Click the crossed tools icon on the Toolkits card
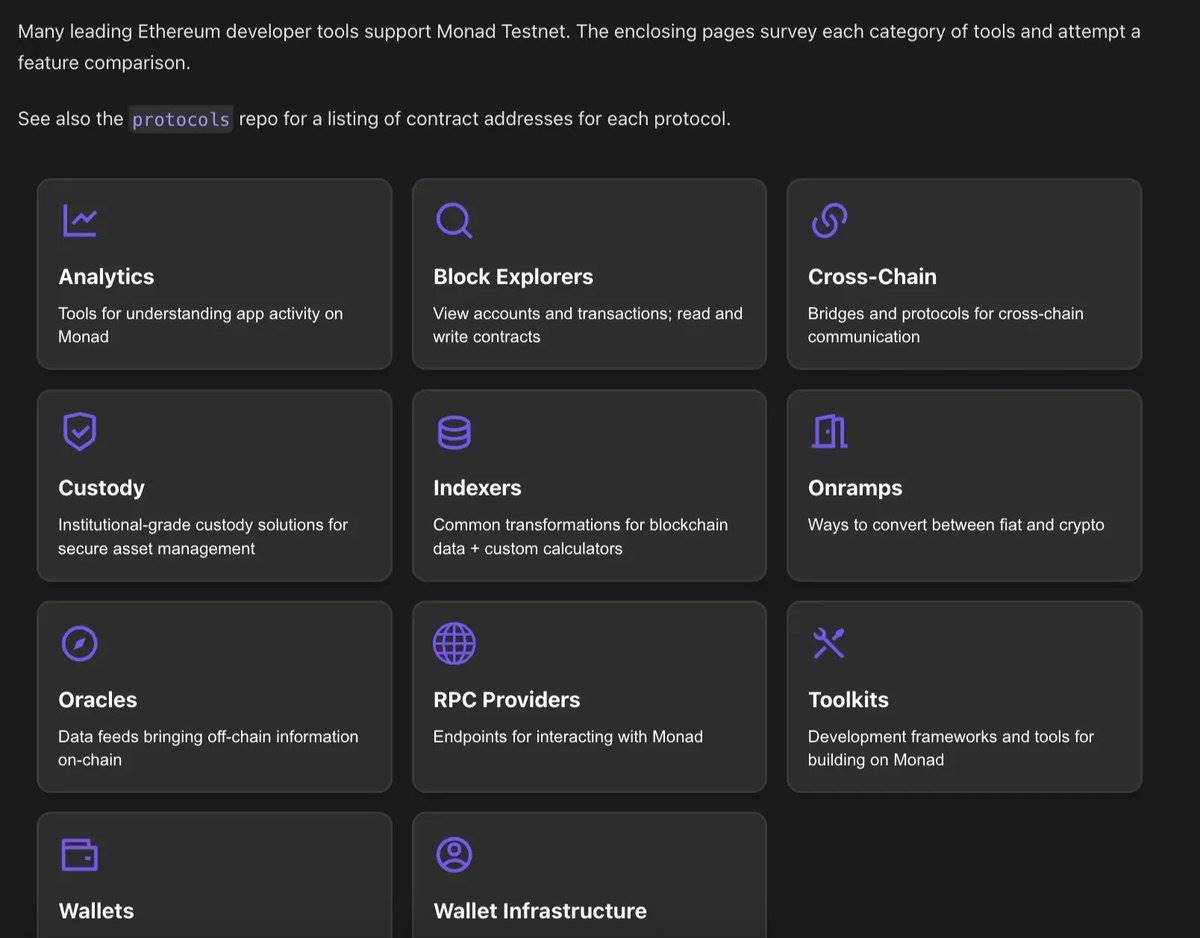This screenshot has width=1200, height=938. click(x=829, y=643)
